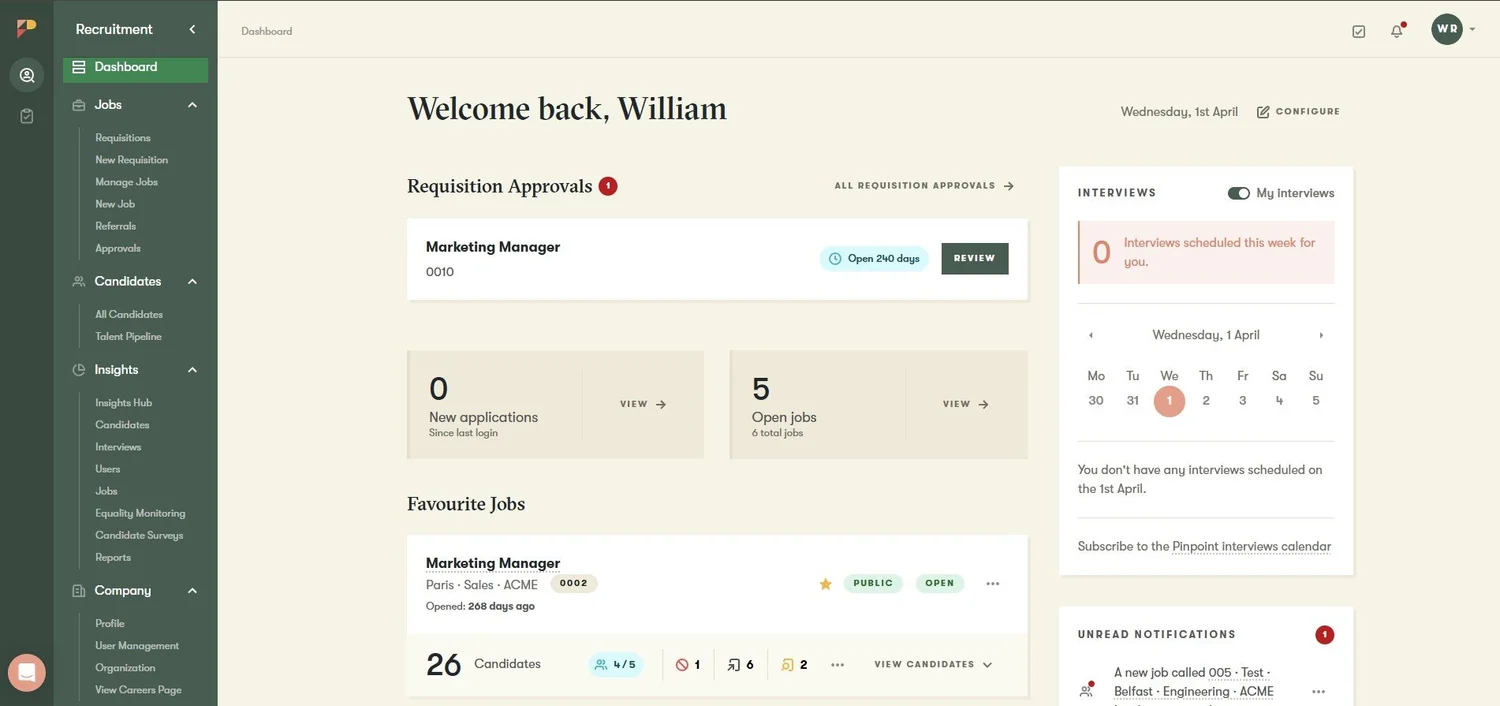Viewport: 1500px width, 706px height.
Task: Click the star on Marketing Manager favourite
Action: tap(825, 584)
